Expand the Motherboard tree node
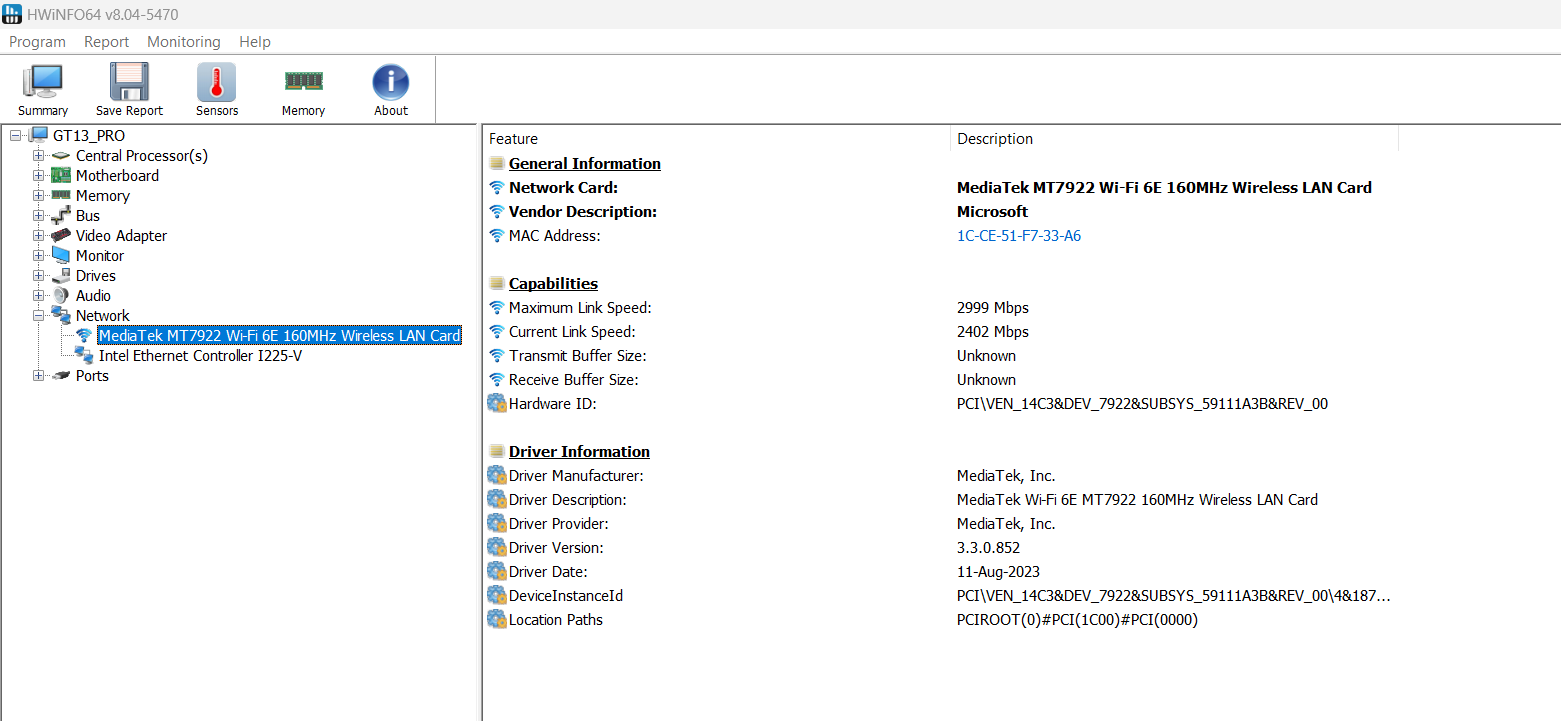The image size is (1561, 721). [38, 175]
